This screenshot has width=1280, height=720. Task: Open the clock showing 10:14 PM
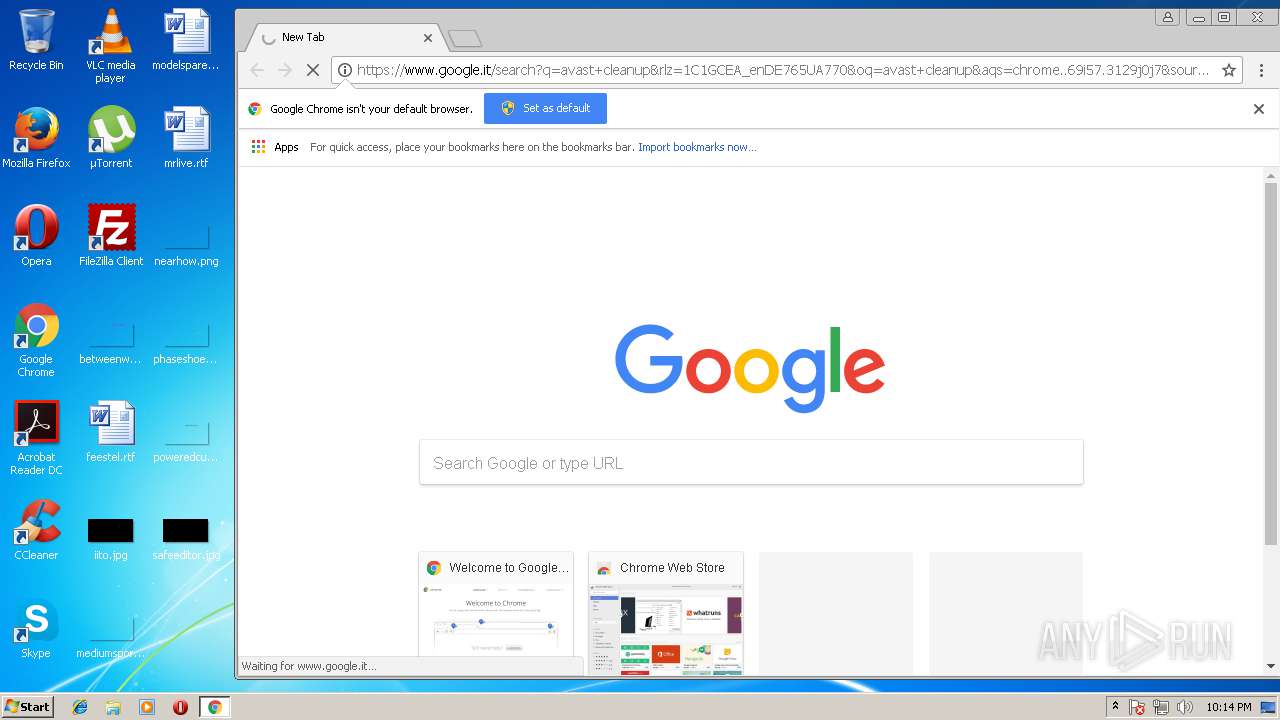tap(1228, 707)
